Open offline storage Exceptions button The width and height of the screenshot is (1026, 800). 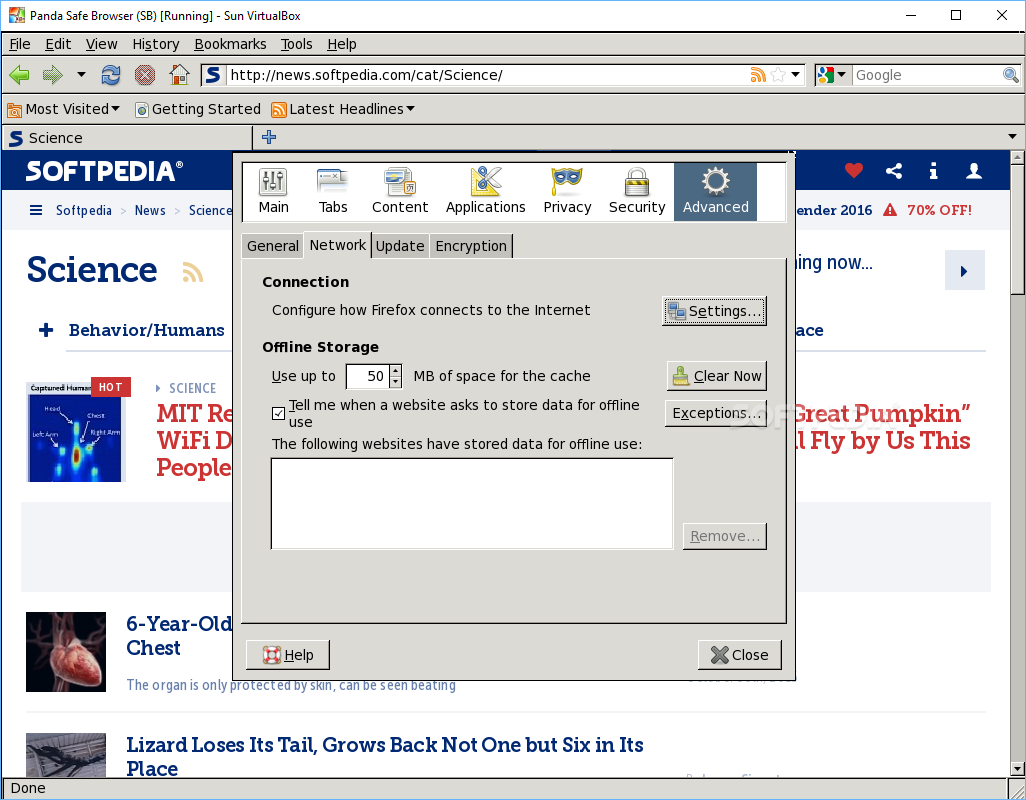click(716, 413)
